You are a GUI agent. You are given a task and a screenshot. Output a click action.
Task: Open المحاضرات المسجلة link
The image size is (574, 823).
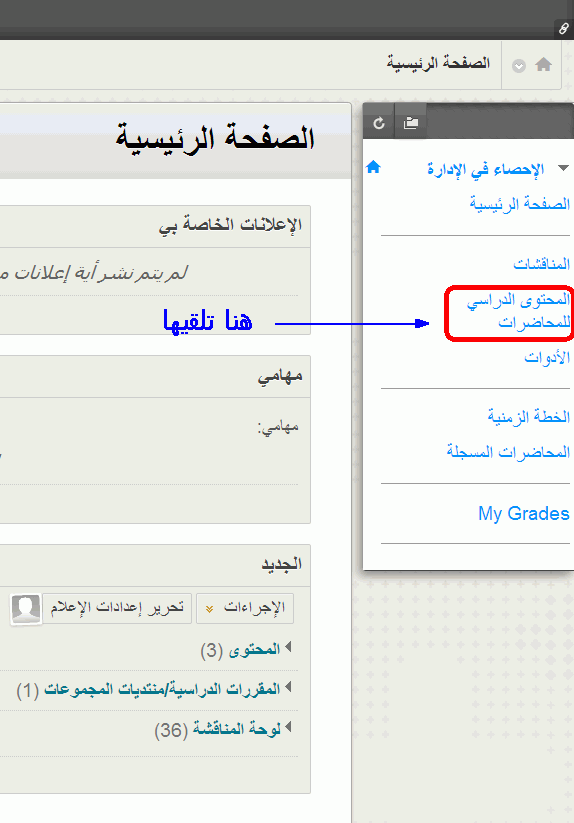508,451
